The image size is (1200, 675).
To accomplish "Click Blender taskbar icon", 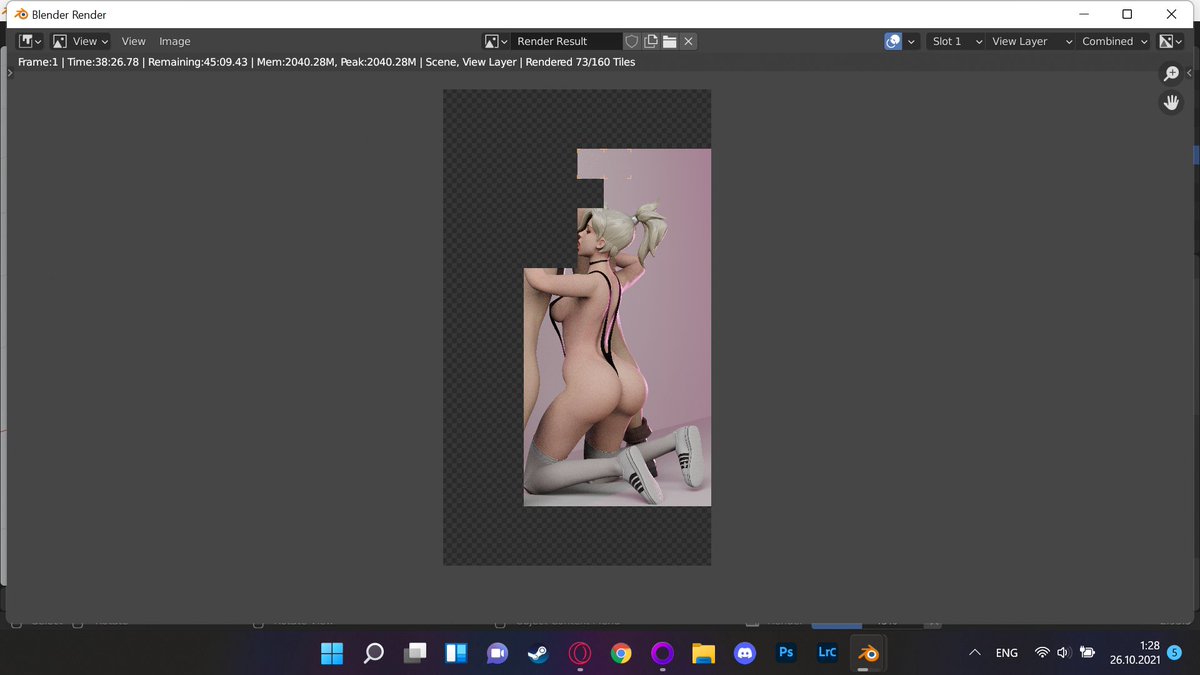I will pyautogui.click(x=868, y=653).
